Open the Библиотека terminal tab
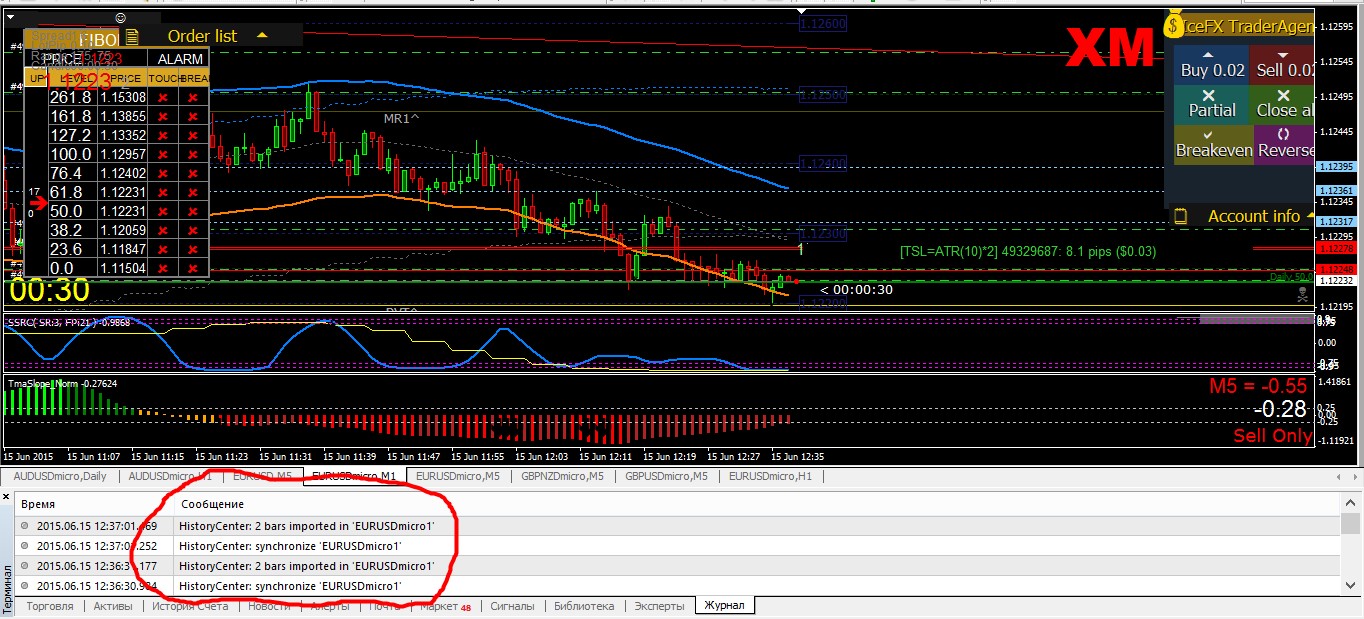 [583, 606]
